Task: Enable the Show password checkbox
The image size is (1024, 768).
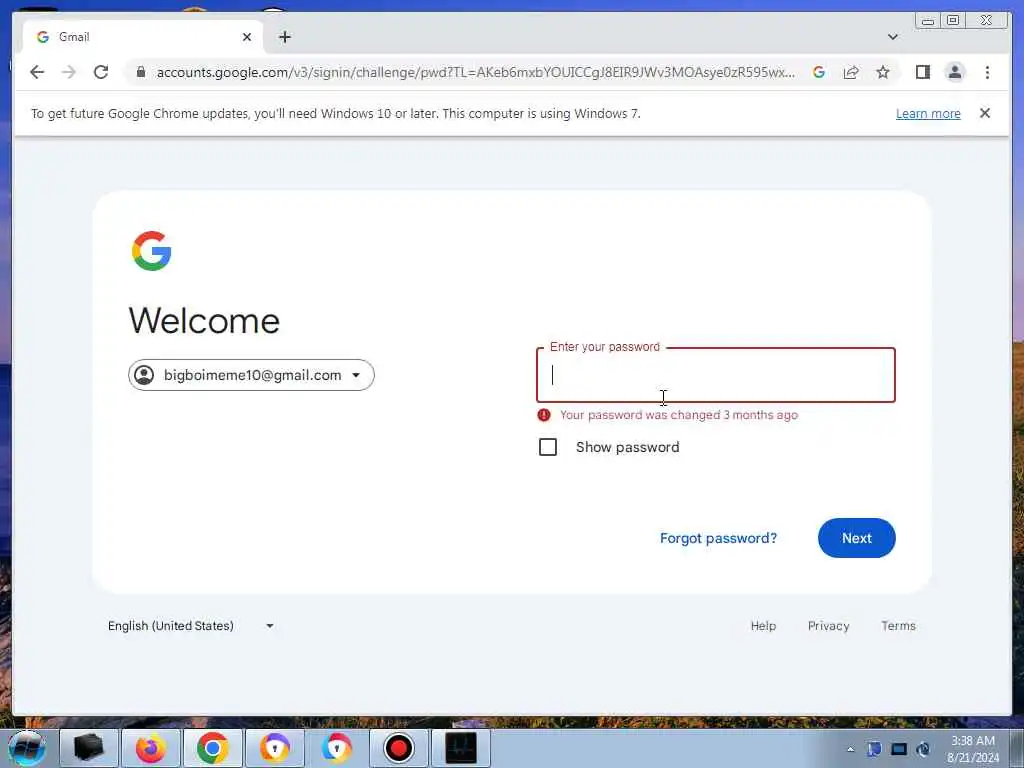Action: click(548, 447)
